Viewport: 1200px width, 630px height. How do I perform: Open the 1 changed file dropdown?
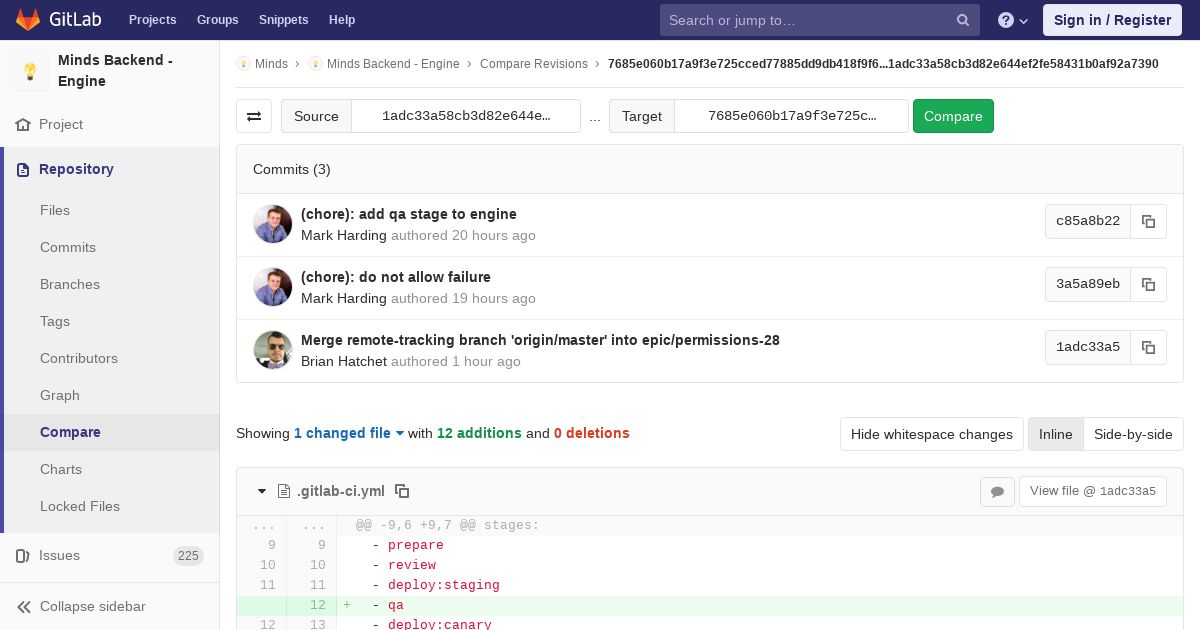pyautogui.click(x=349, y=433)
